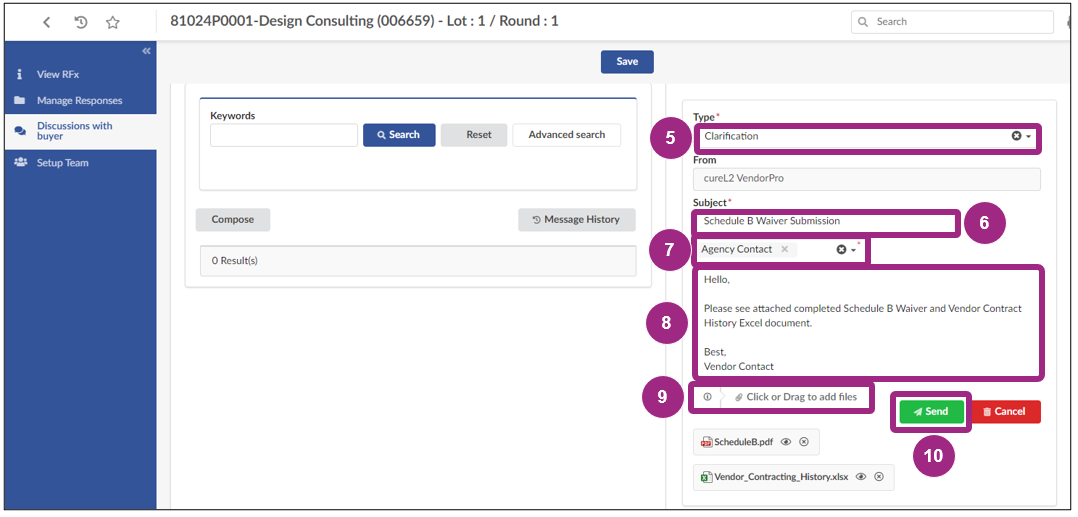1078x517 pixels.
Task: Remove ScheduleB.pdf attachment
Action: pos(803,442)
